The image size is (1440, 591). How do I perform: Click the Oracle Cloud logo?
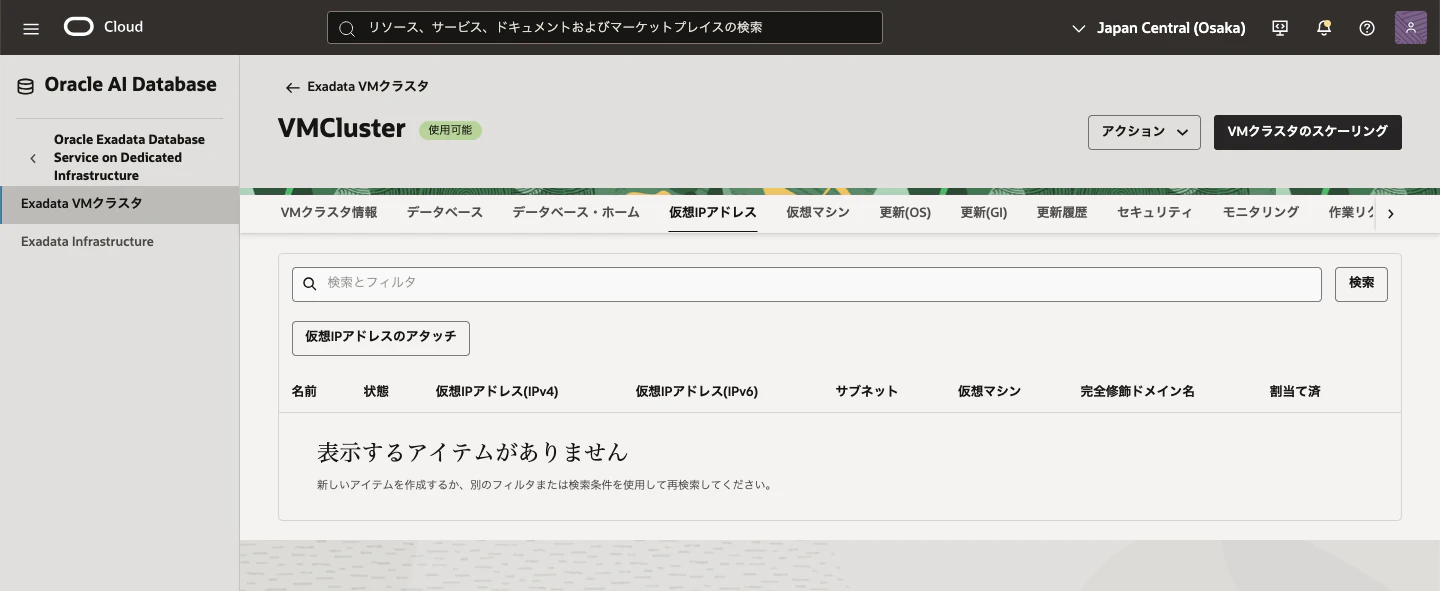click(x=104, y=27)
